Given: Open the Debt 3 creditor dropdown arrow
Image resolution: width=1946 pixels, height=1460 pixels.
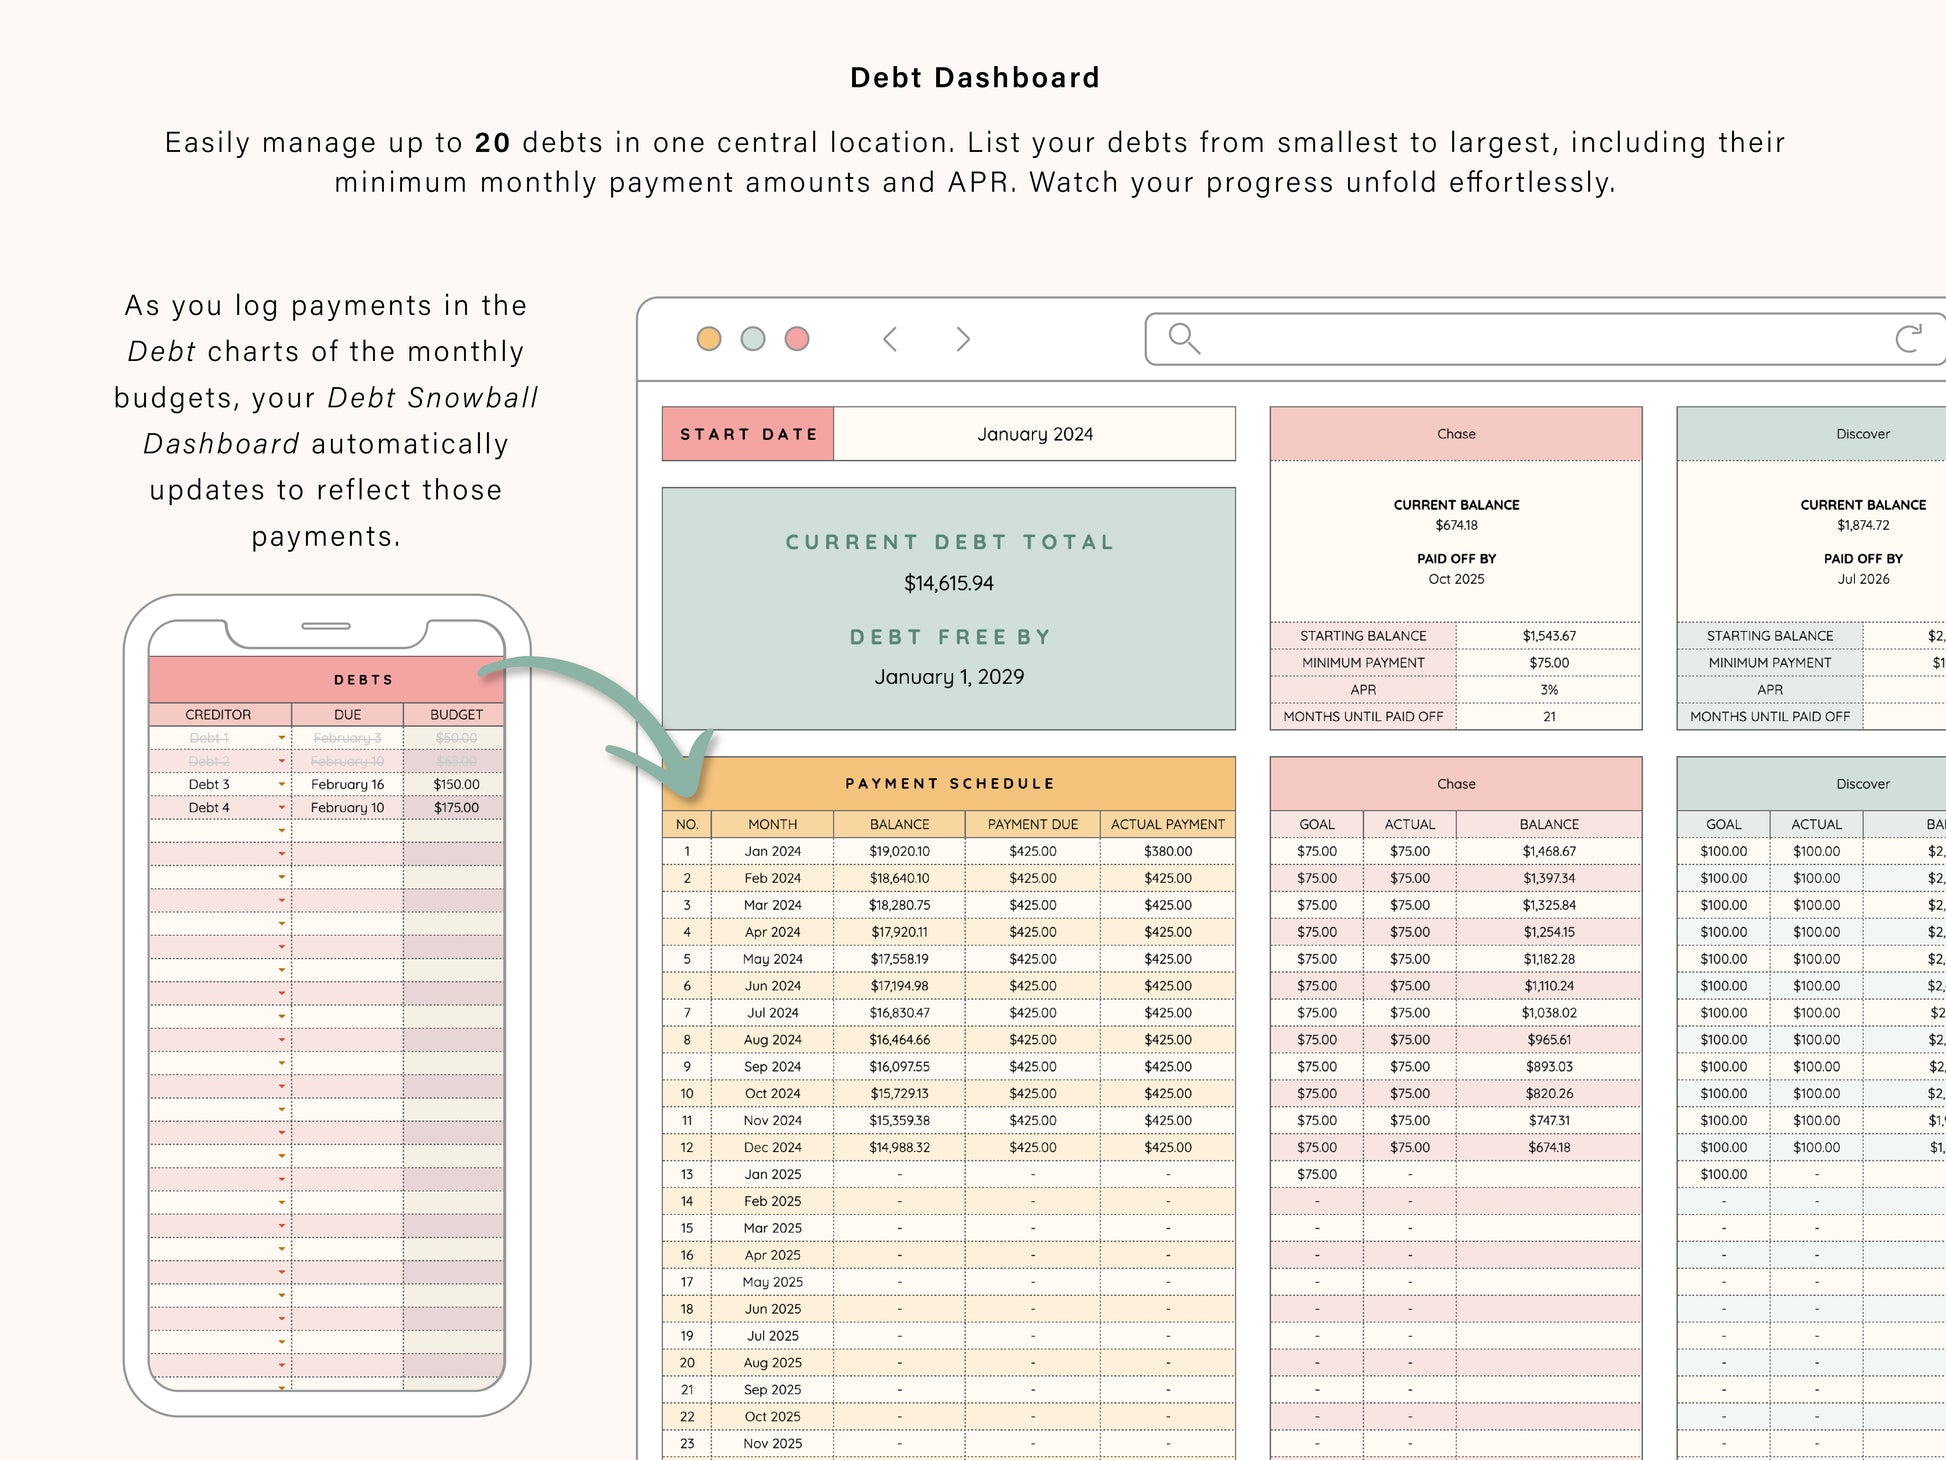Looking at the screenshot, I should [x=282, y=785].
